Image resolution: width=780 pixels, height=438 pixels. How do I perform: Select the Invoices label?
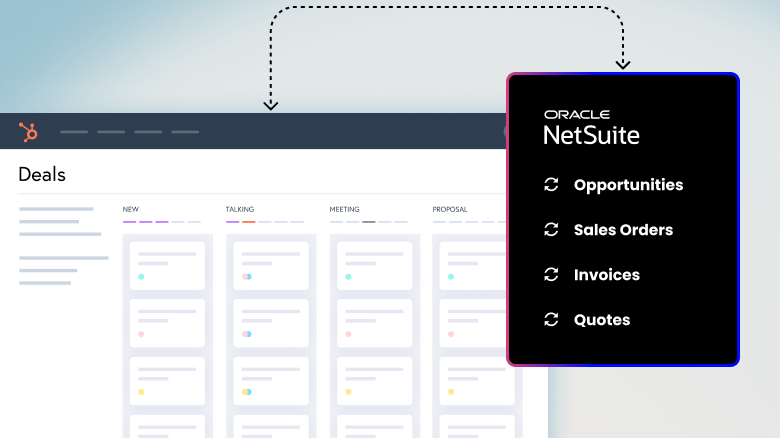point(607,275)
